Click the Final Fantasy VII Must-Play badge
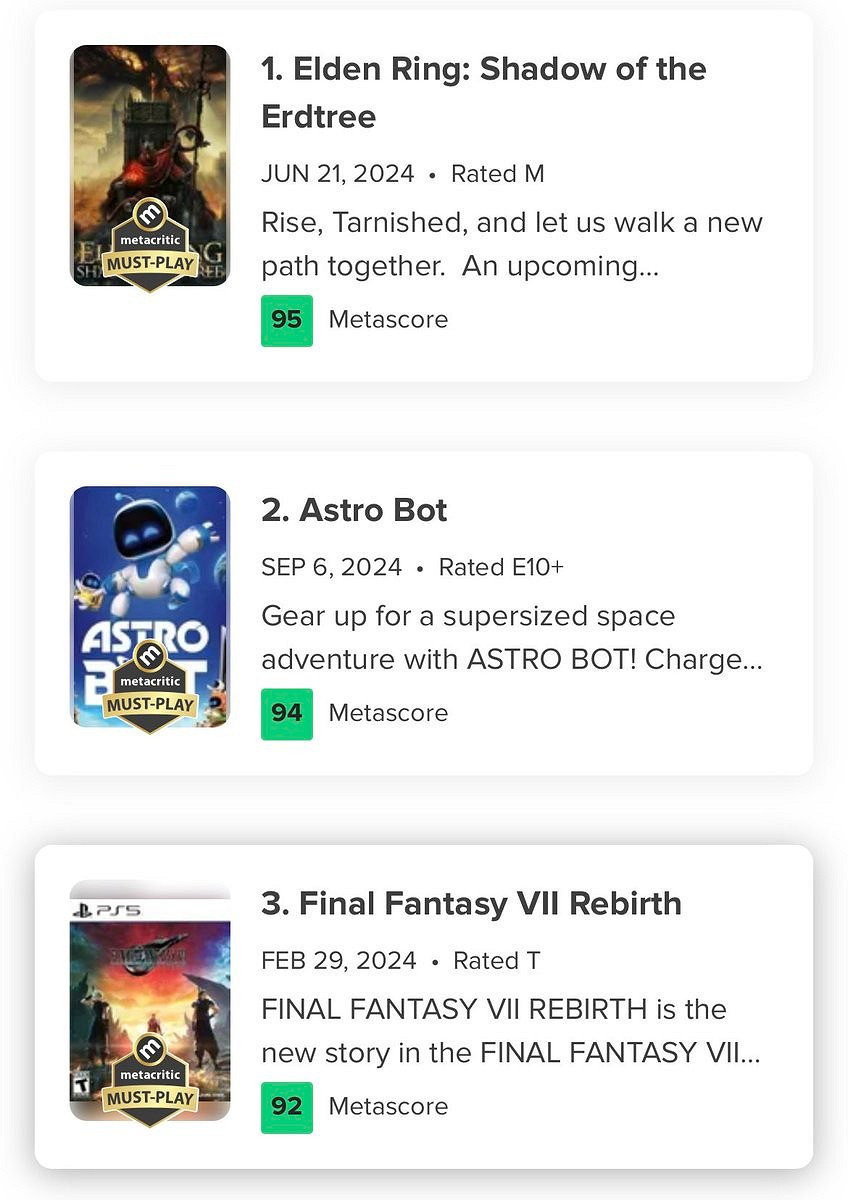Viewport: 848px width, 1200px height. pyautogui.click(x=150, y=1080)
